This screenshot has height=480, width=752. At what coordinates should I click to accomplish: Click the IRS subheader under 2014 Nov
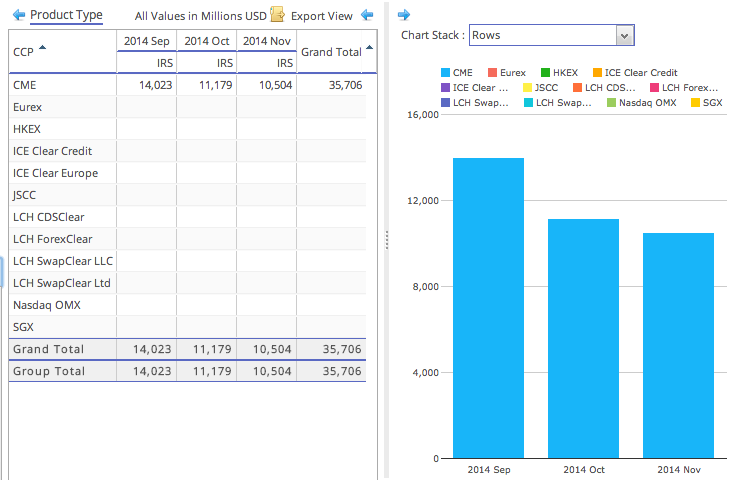[x=284, y=63]
